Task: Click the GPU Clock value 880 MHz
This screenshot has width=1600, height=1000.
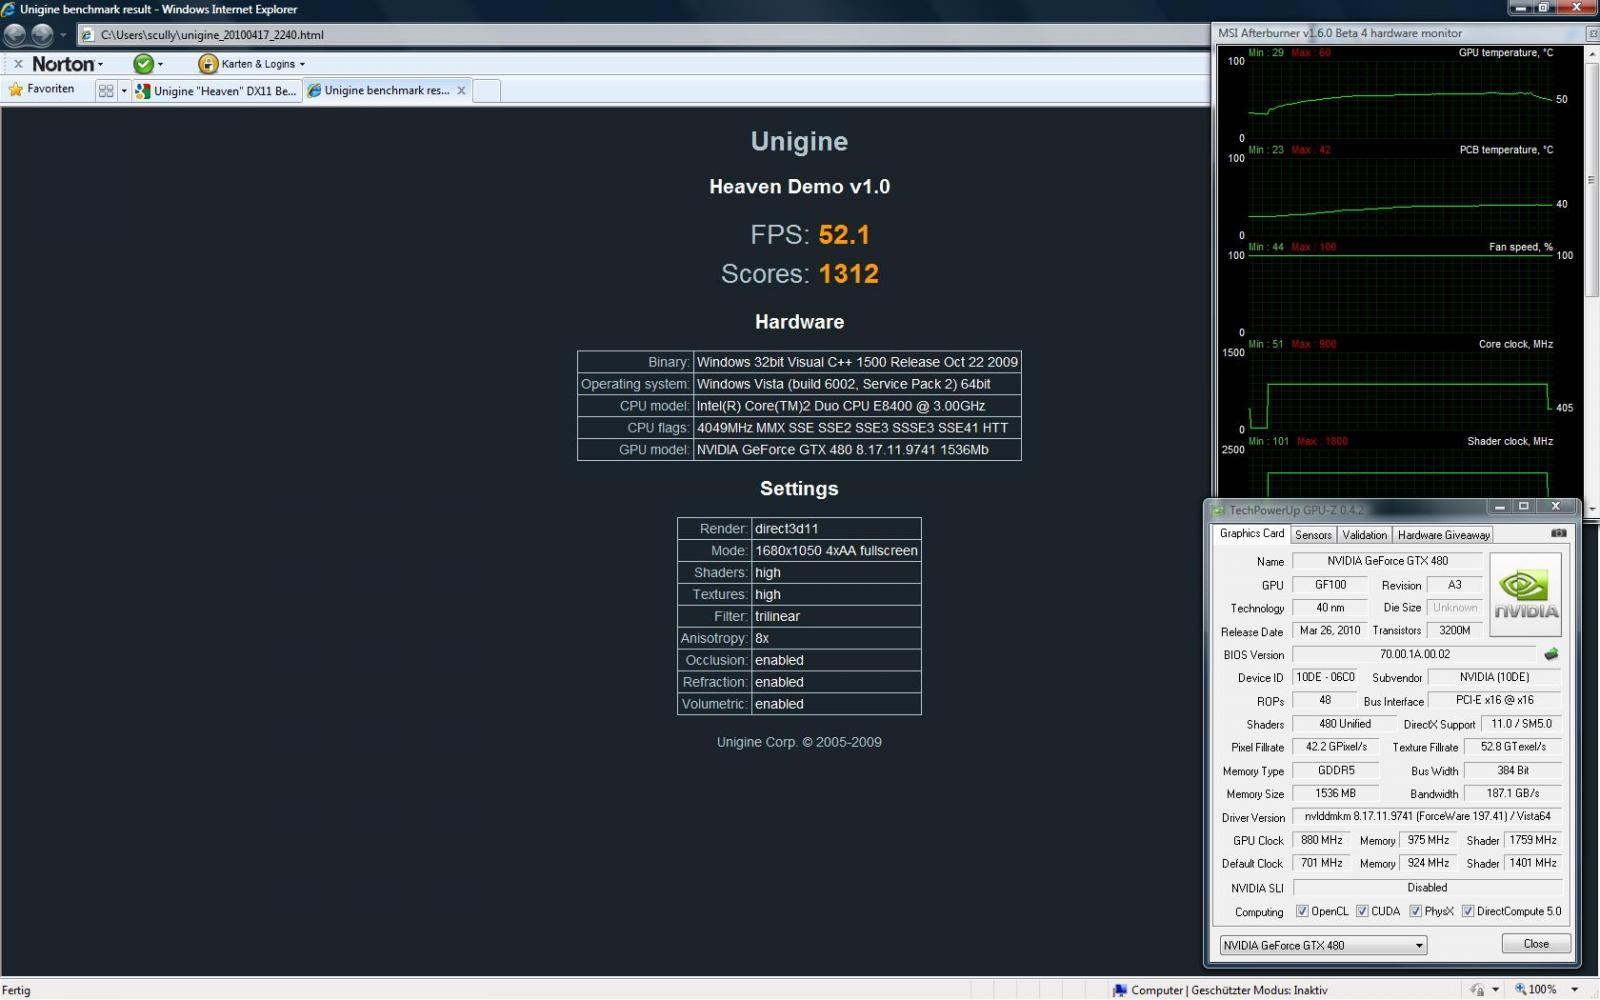Action: point(1321,840)
